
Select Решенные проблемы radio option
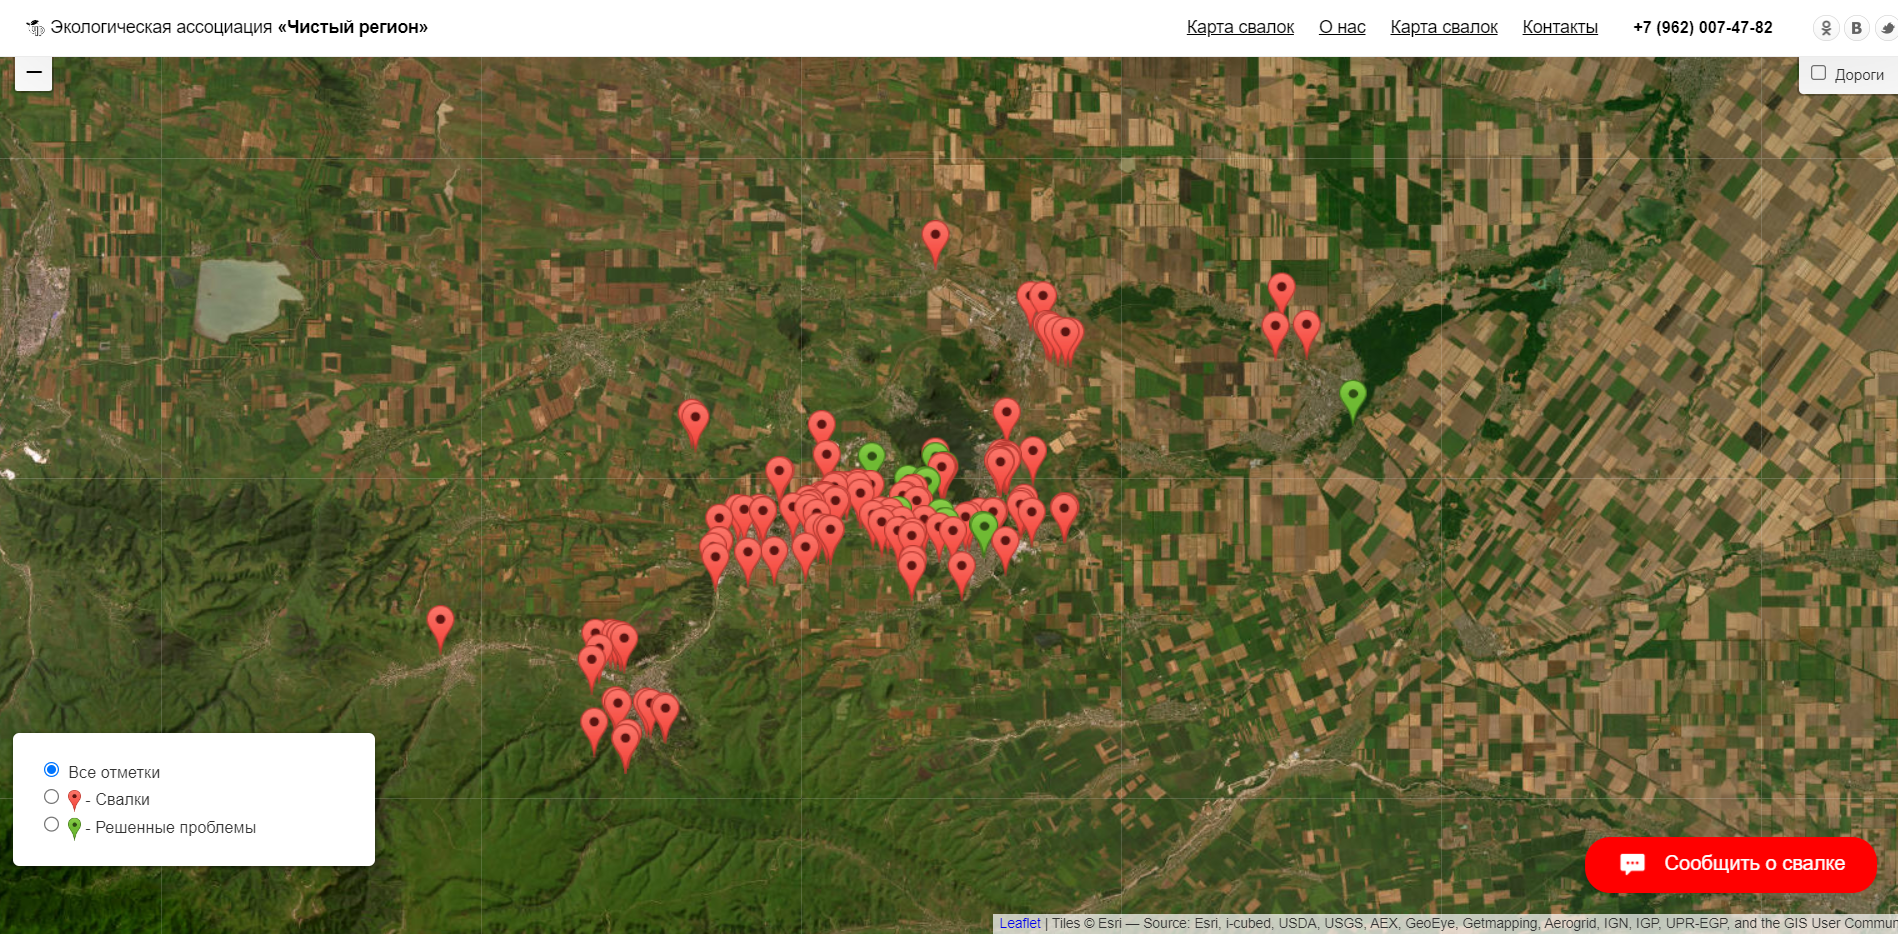tap(52, 825)
